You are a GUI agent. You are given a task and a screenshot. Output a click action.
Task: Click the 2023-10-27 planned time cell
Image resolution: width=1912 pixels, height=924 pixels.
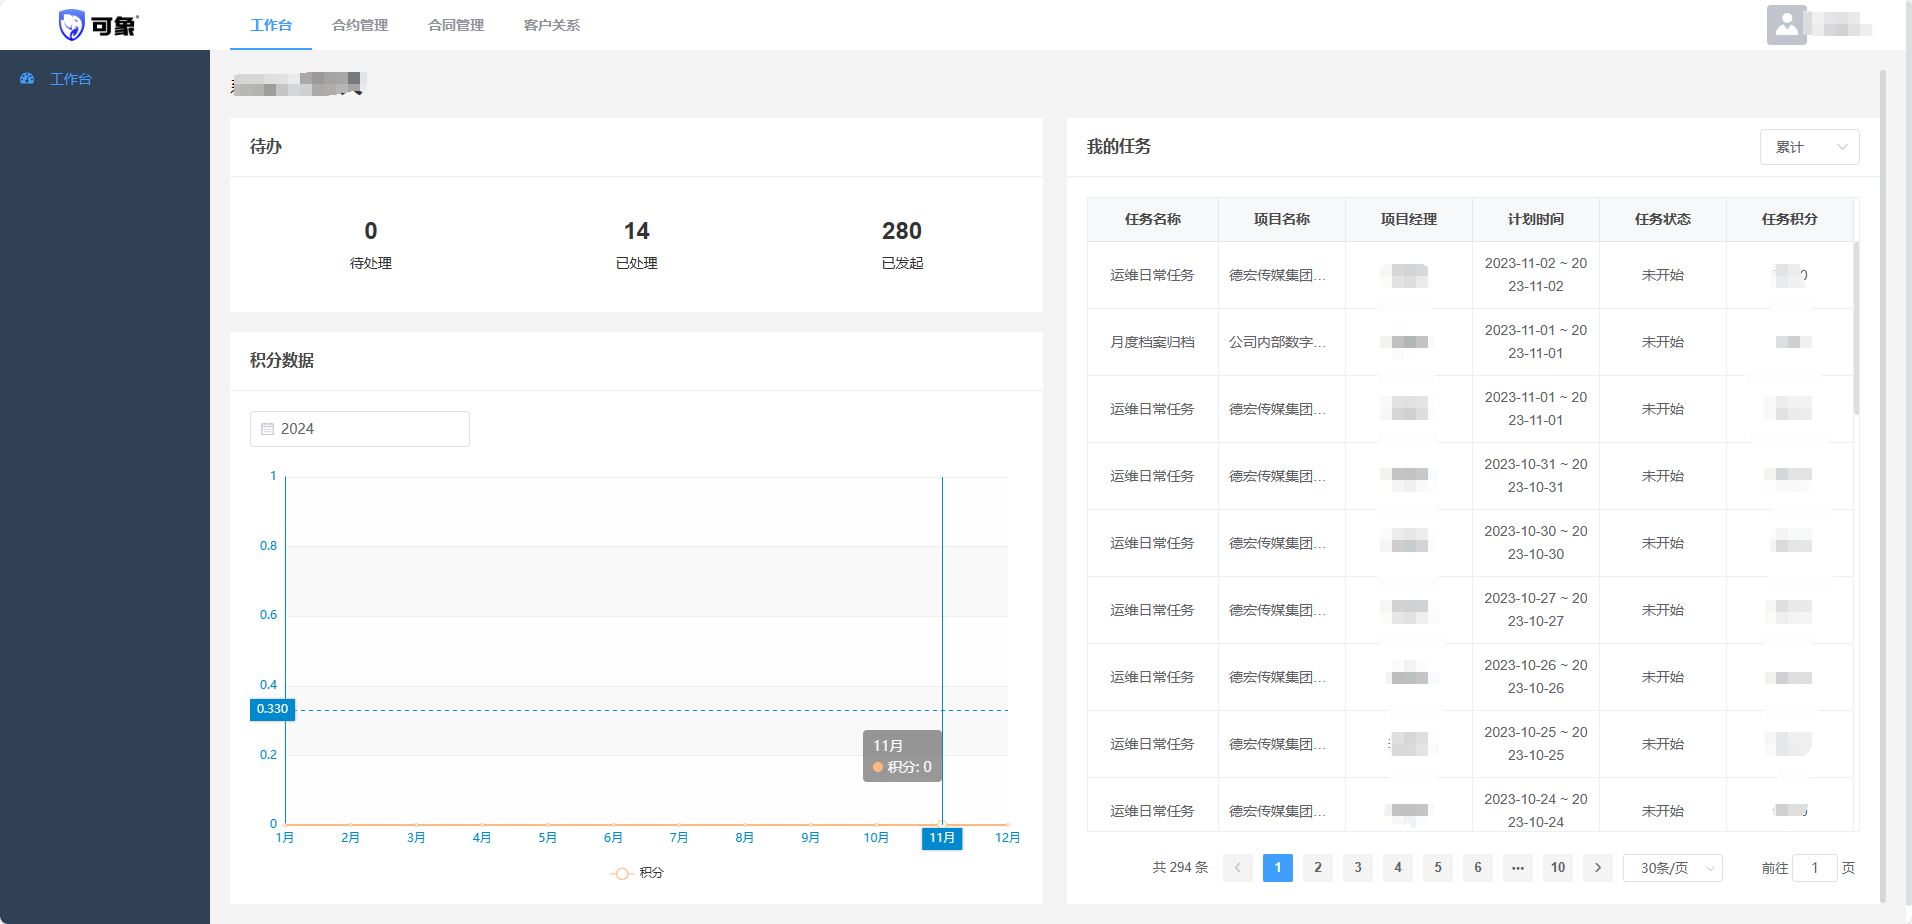pyautogui.click(x=1536, y=610)
